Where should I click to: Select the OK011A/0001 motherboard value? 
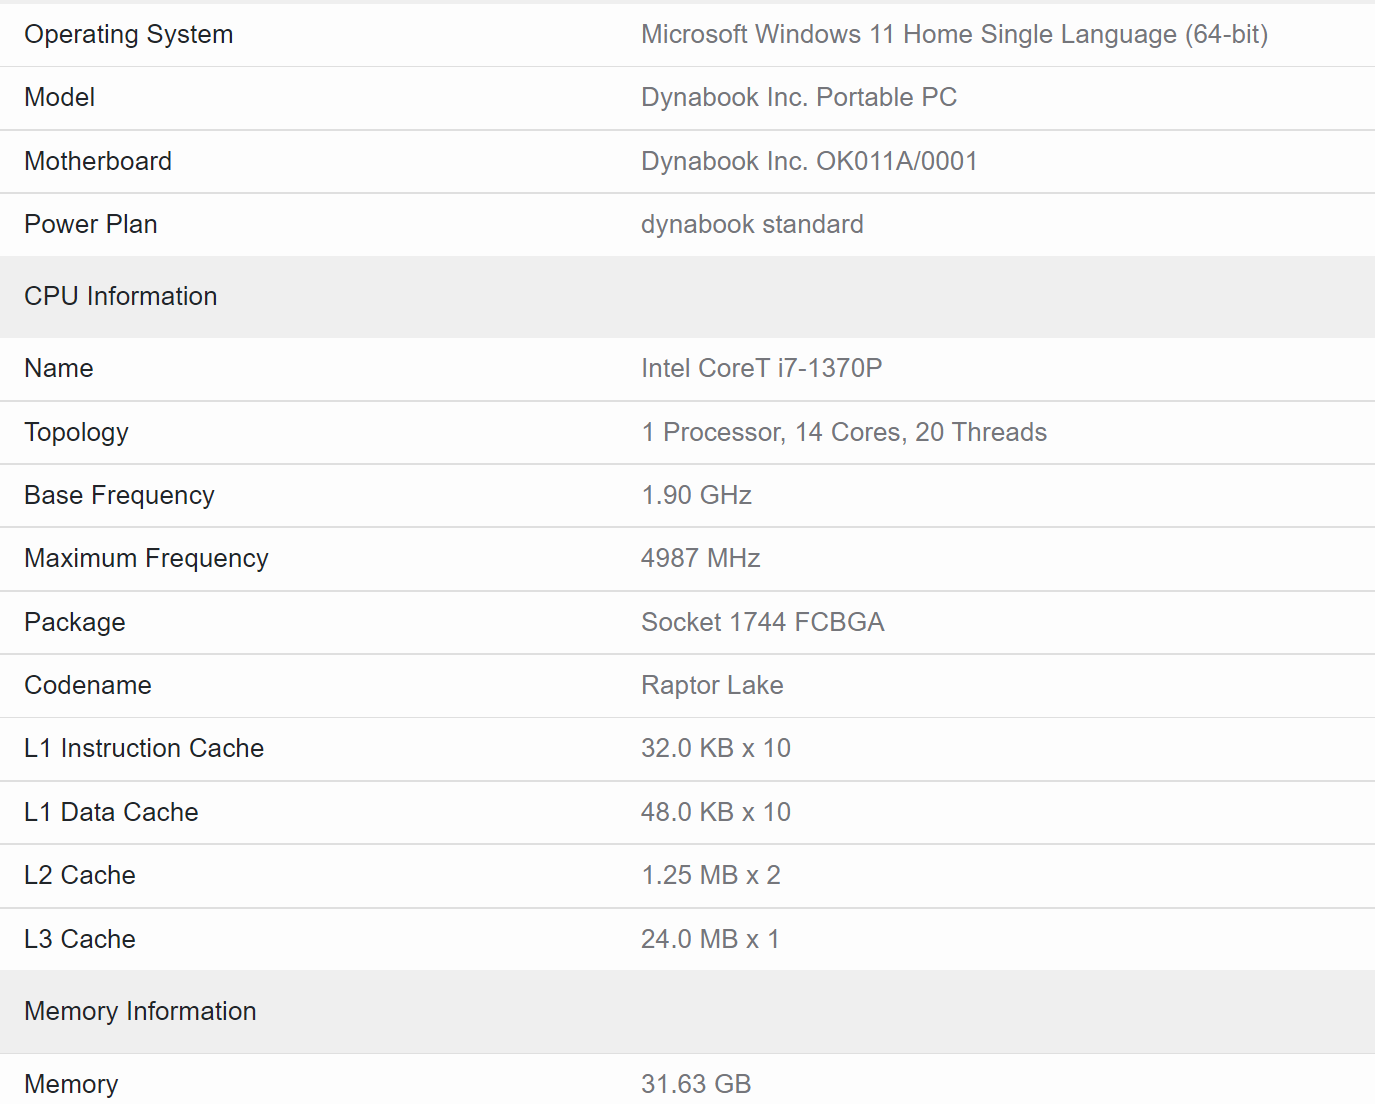tap(809, 161)
